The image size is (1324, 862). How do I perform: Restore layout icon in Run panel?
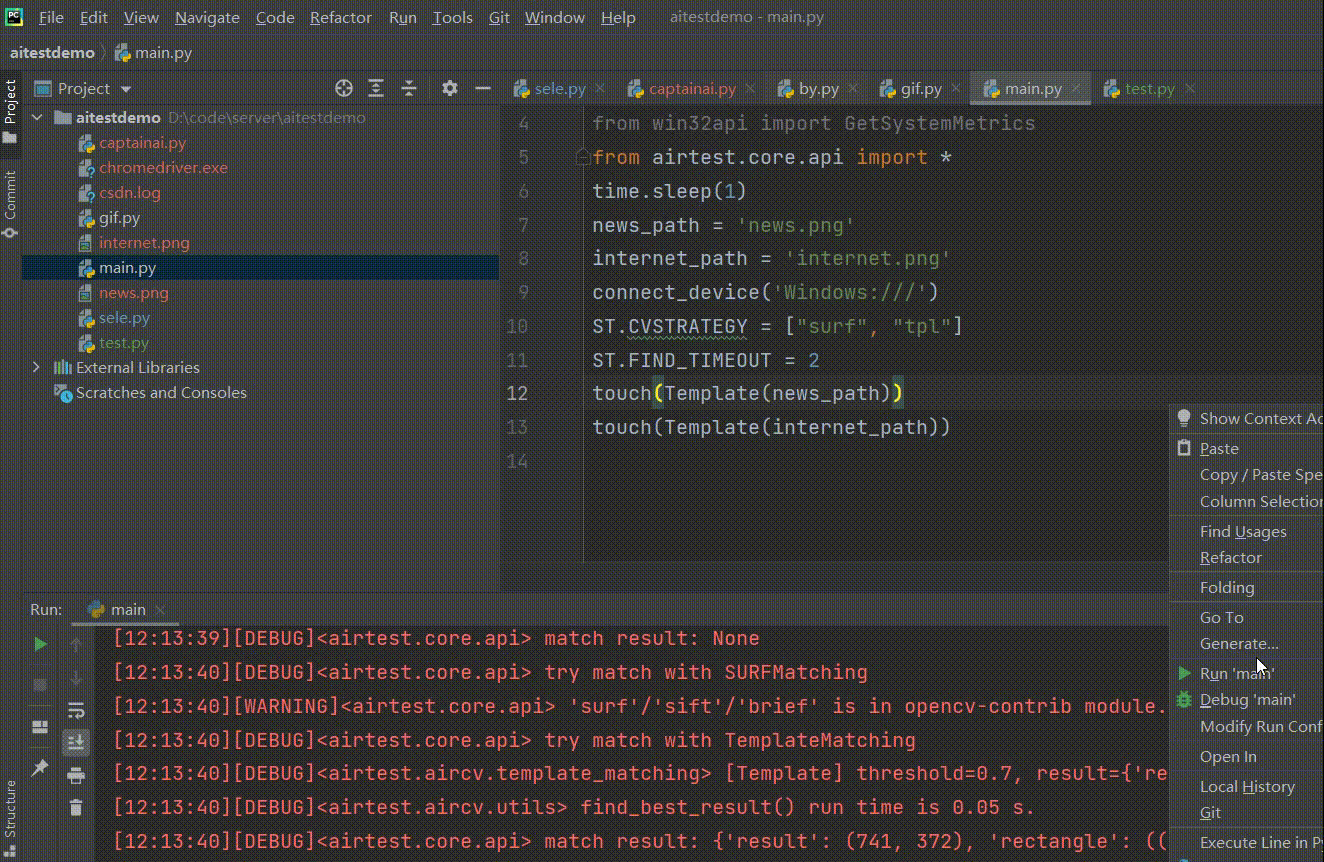(40, 726)
